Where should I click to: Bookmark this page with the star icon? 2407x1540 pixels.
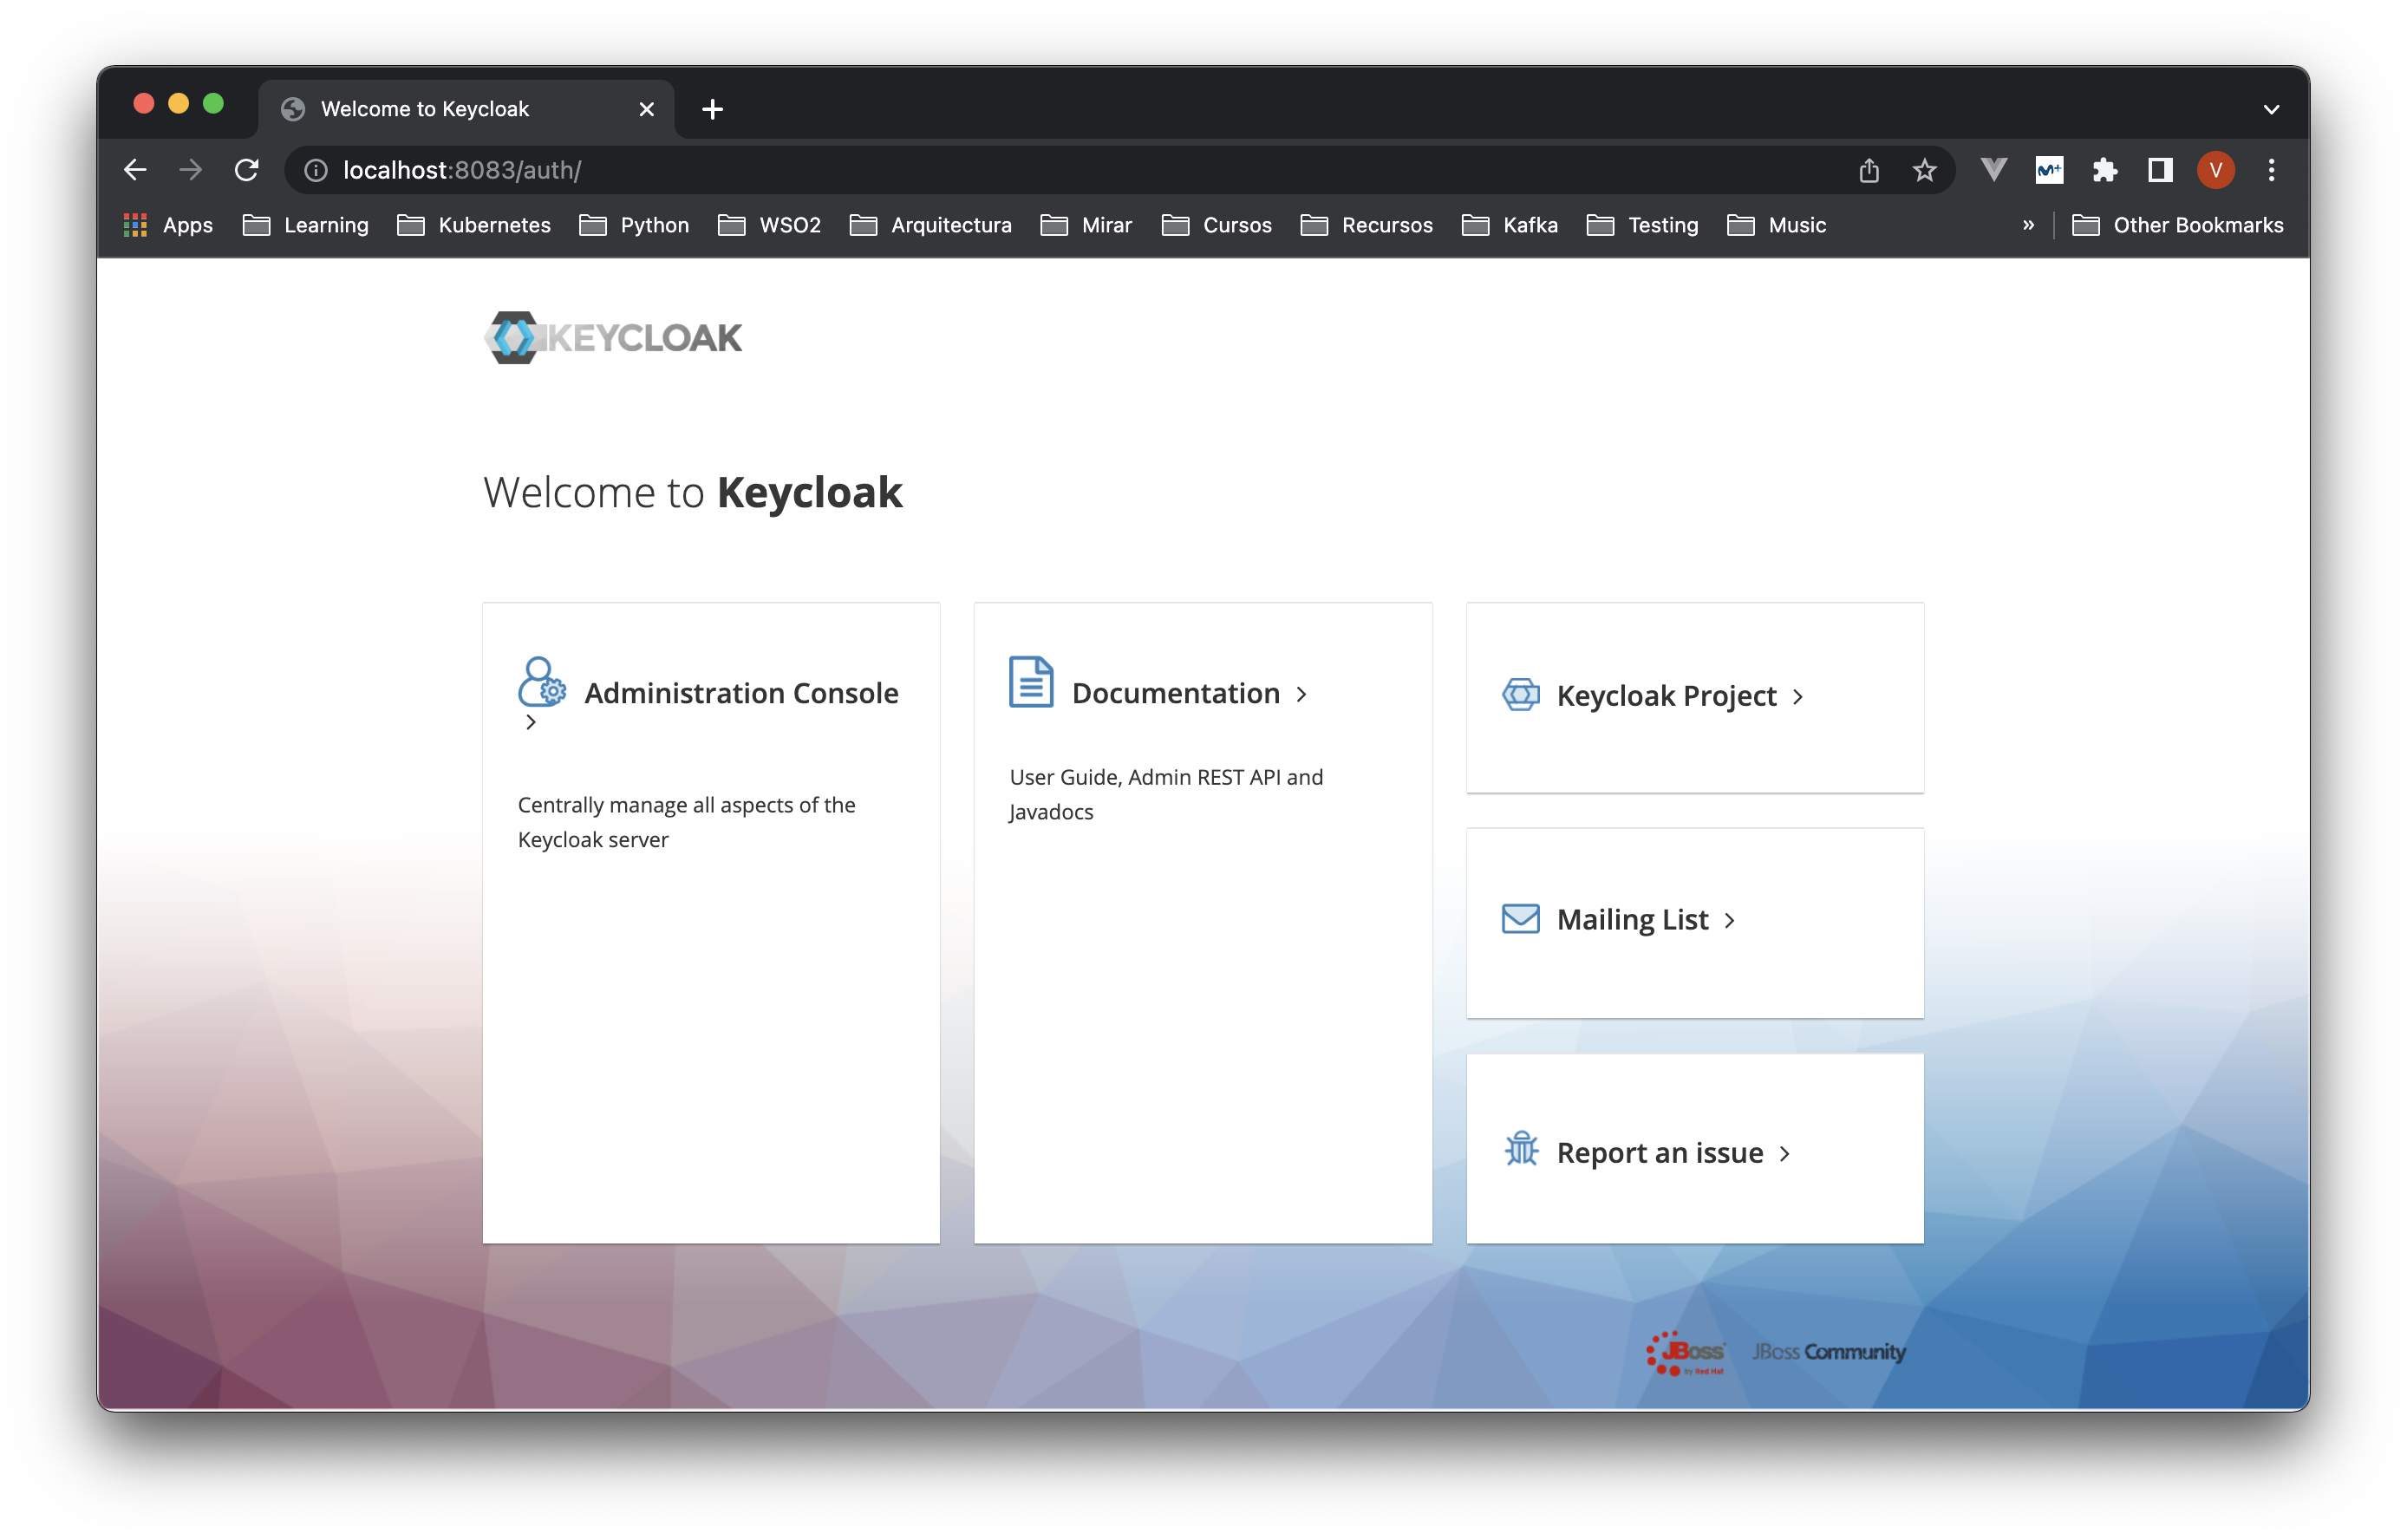[1924, 171]
